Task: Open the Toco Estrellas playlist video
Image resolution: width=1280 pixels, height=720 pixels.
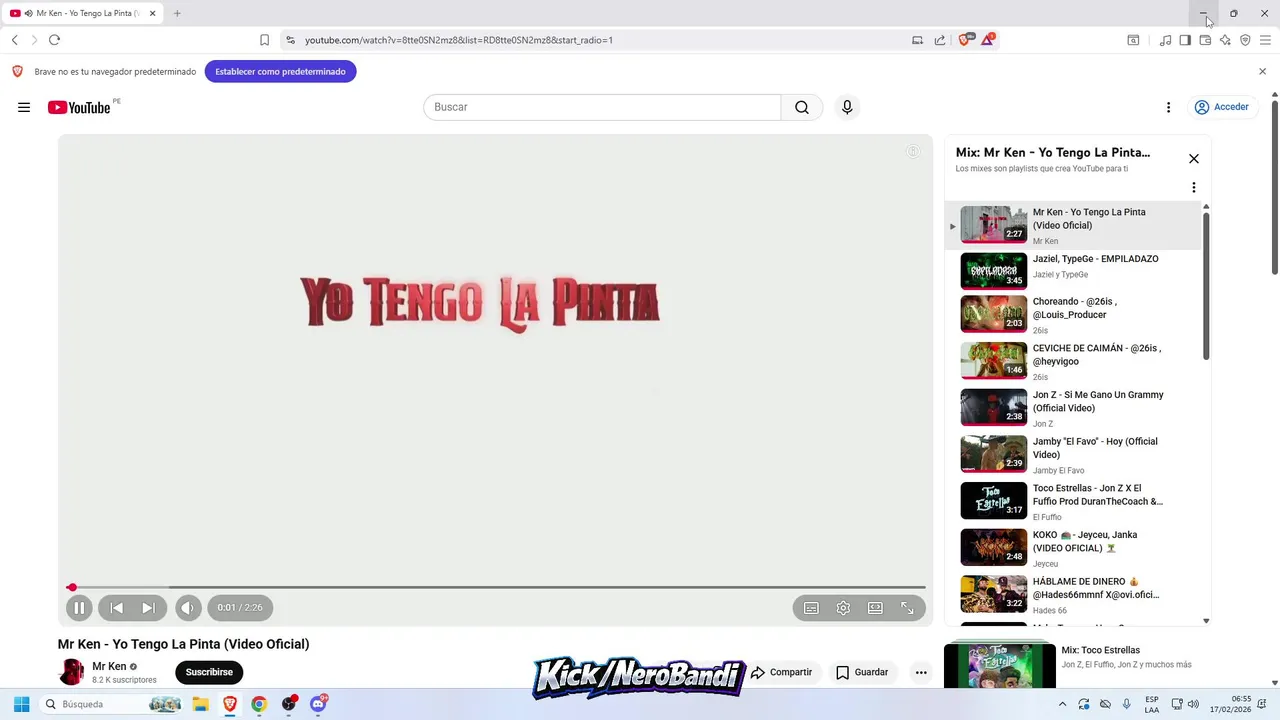Action: pyautogui.click(x=1073, y=501)
